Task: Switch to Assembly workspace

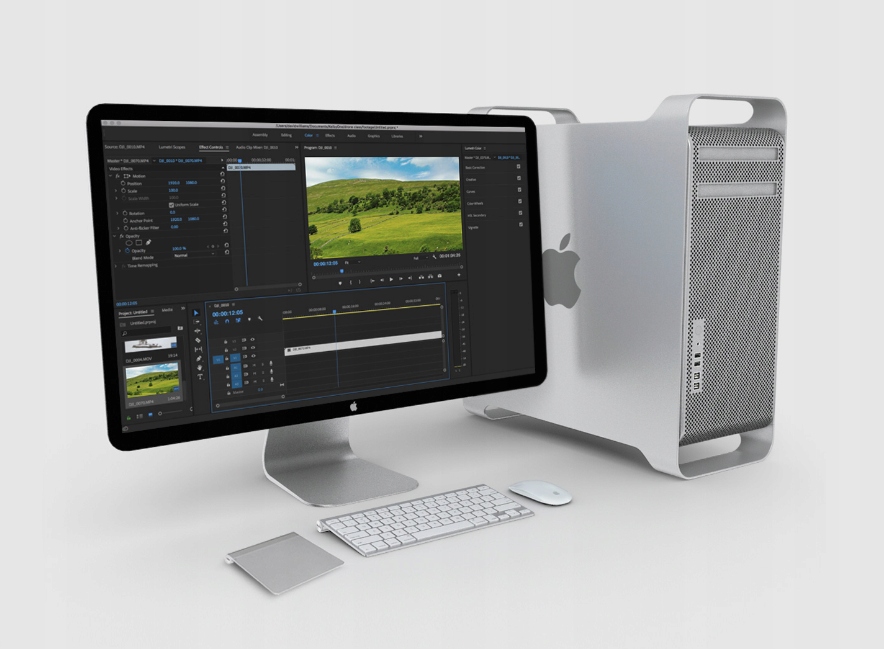Action: click(260, 135)
